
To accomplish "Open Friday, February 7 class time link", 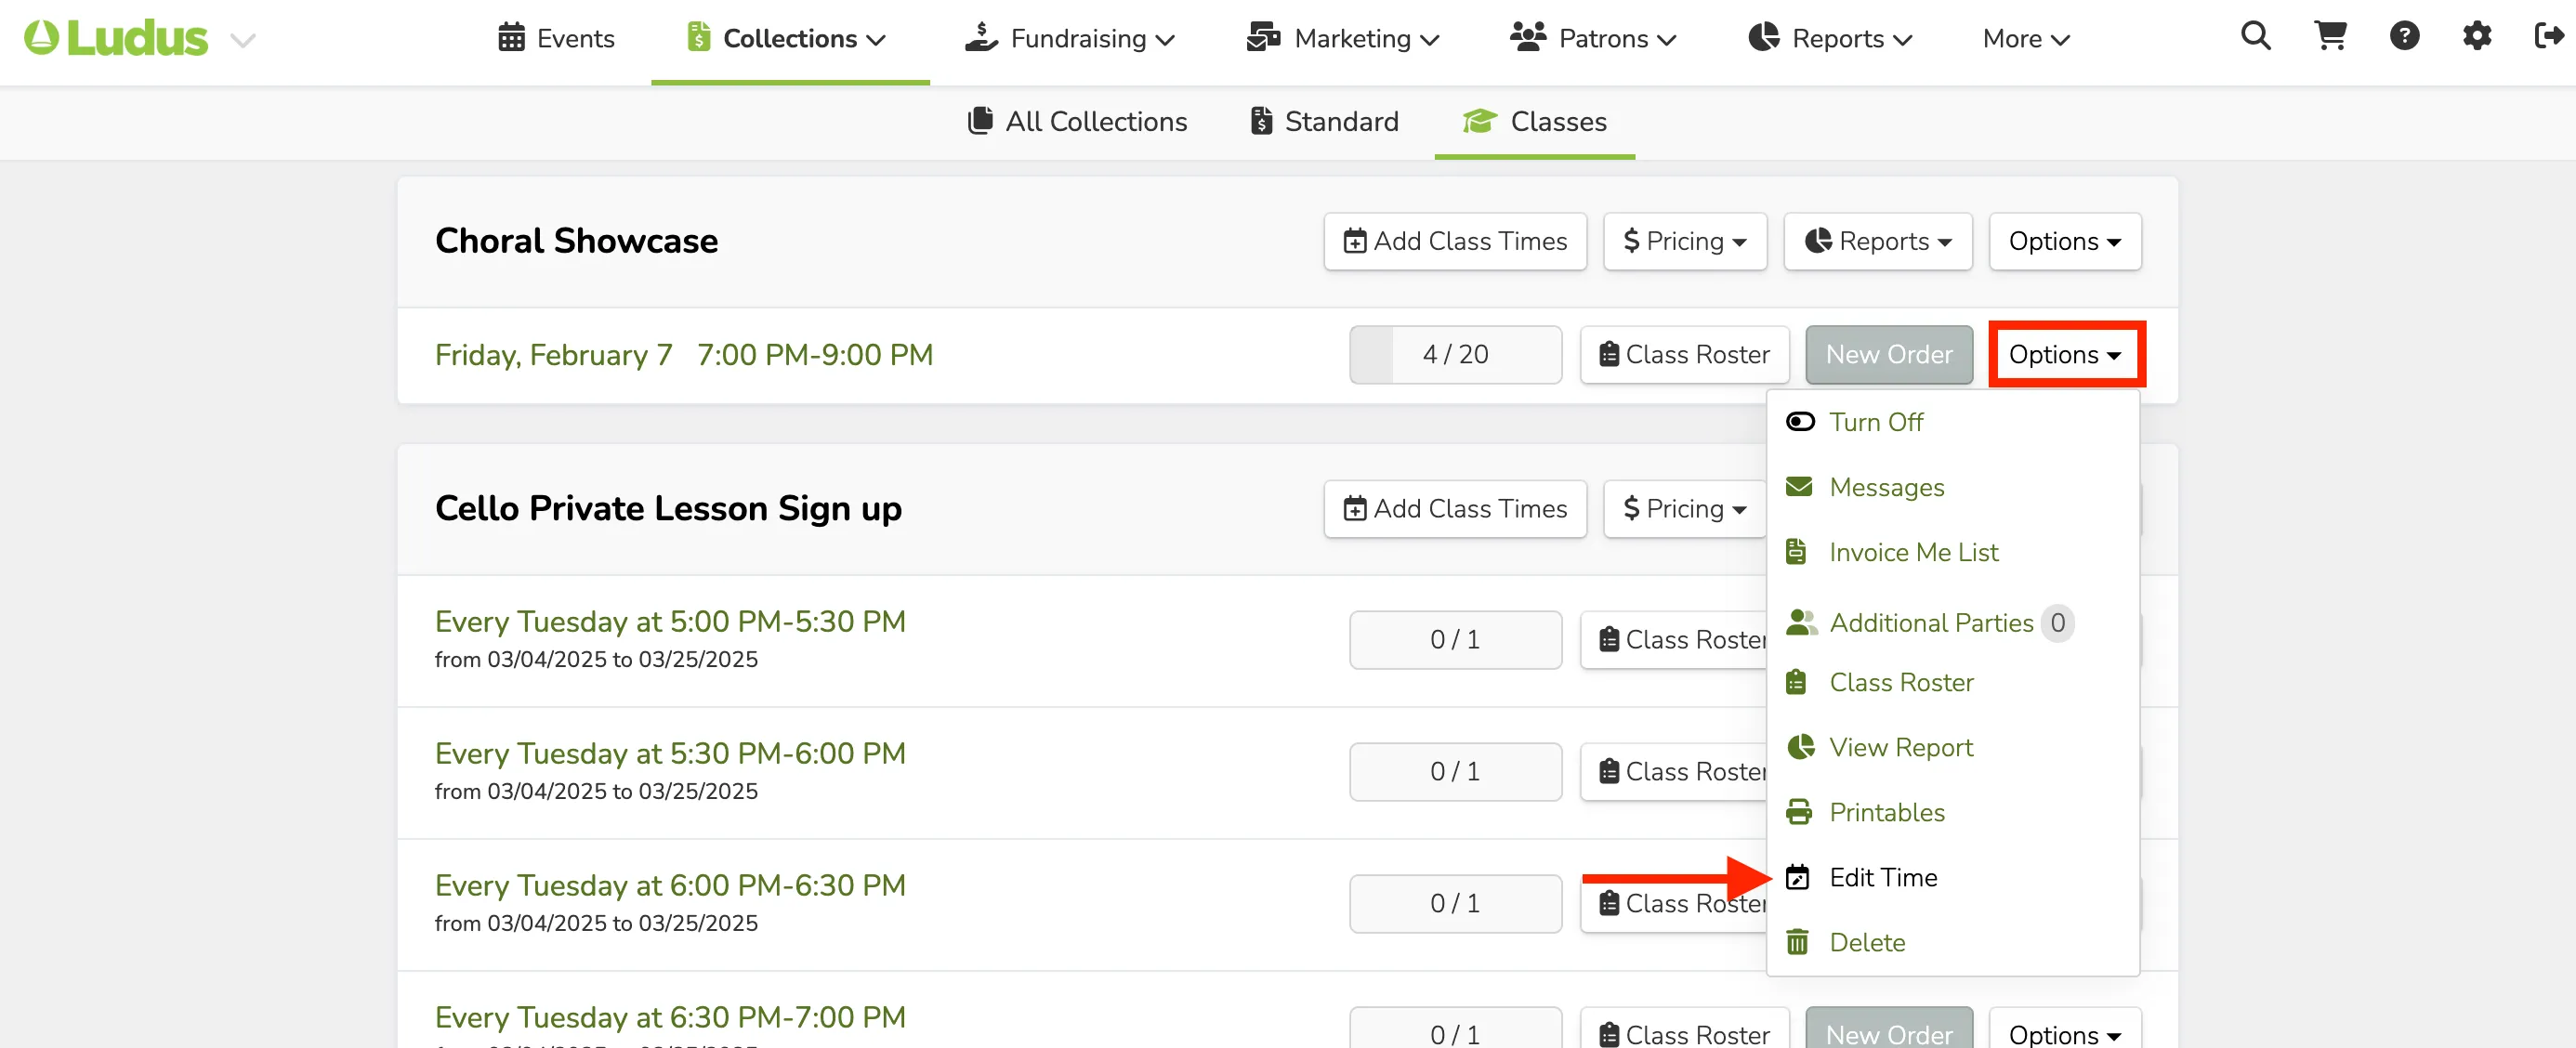I will (x=683, y=354).
